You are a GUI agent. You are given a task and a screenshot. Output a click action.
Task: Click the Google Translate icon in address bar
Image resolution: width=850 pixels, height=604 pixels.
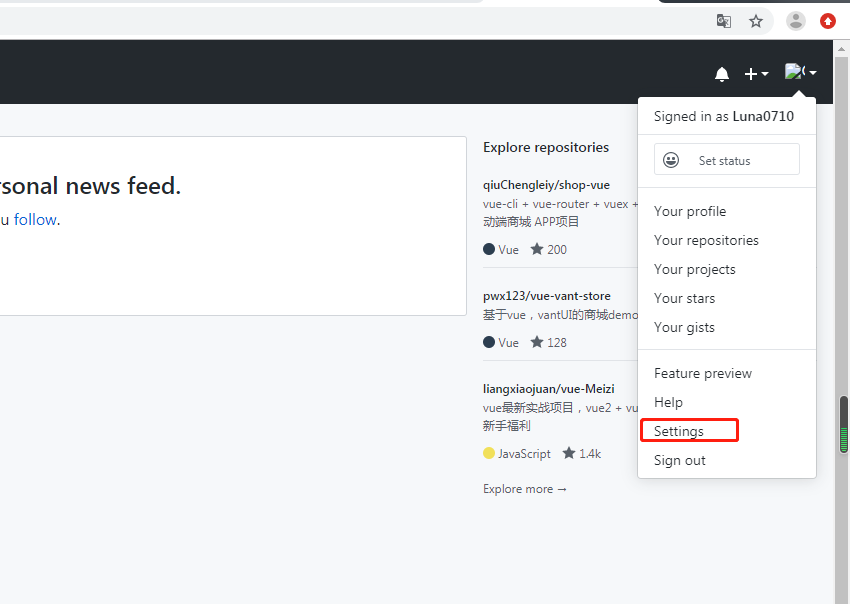click(724, 22)
